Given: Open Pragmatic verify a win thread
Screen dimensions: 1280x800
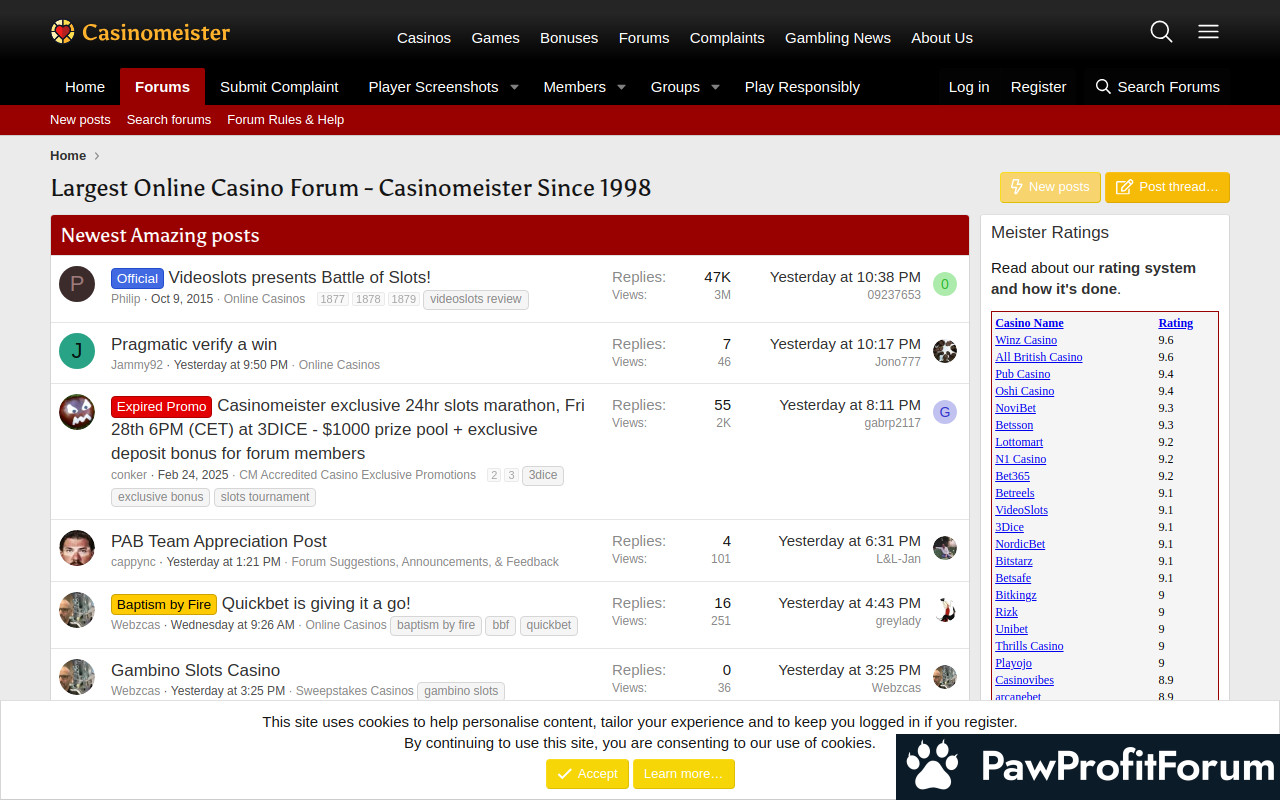Looking at the screenshot, I should coord(194,345).
